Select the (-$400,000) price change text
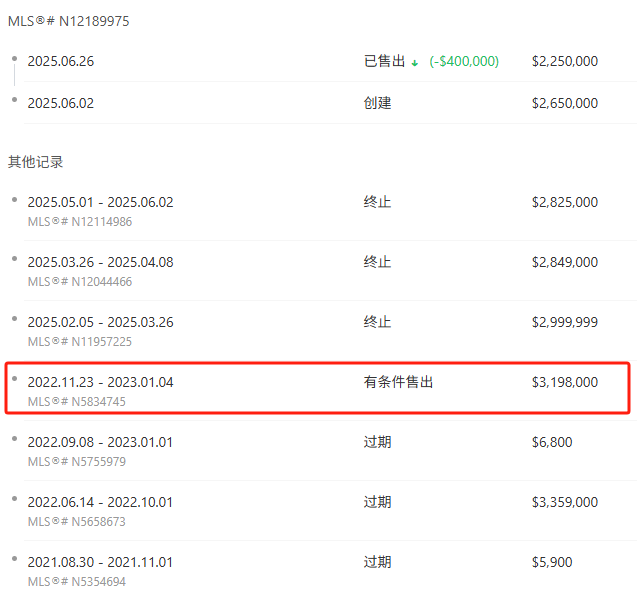 [464, 62]
